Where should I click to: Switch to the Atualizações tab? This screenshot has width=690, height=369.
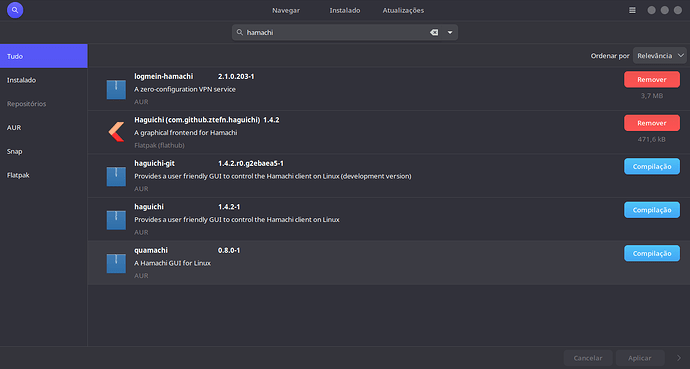click(403, 10)
